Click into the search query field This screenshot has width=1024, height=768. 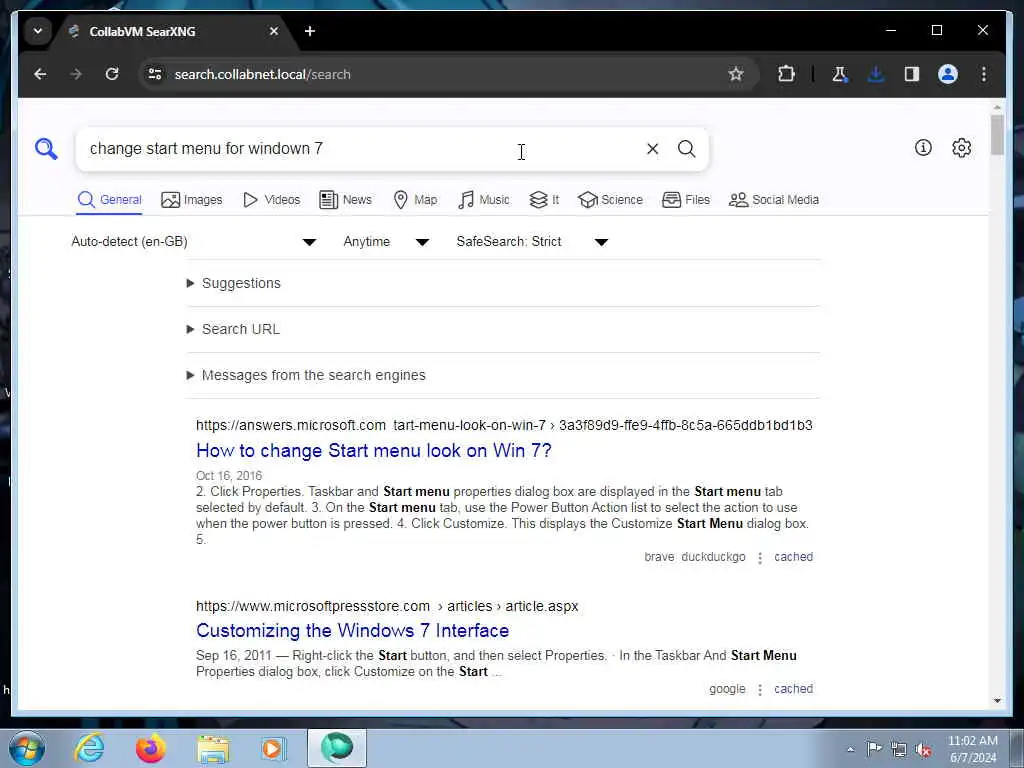(x=359, y=149)
